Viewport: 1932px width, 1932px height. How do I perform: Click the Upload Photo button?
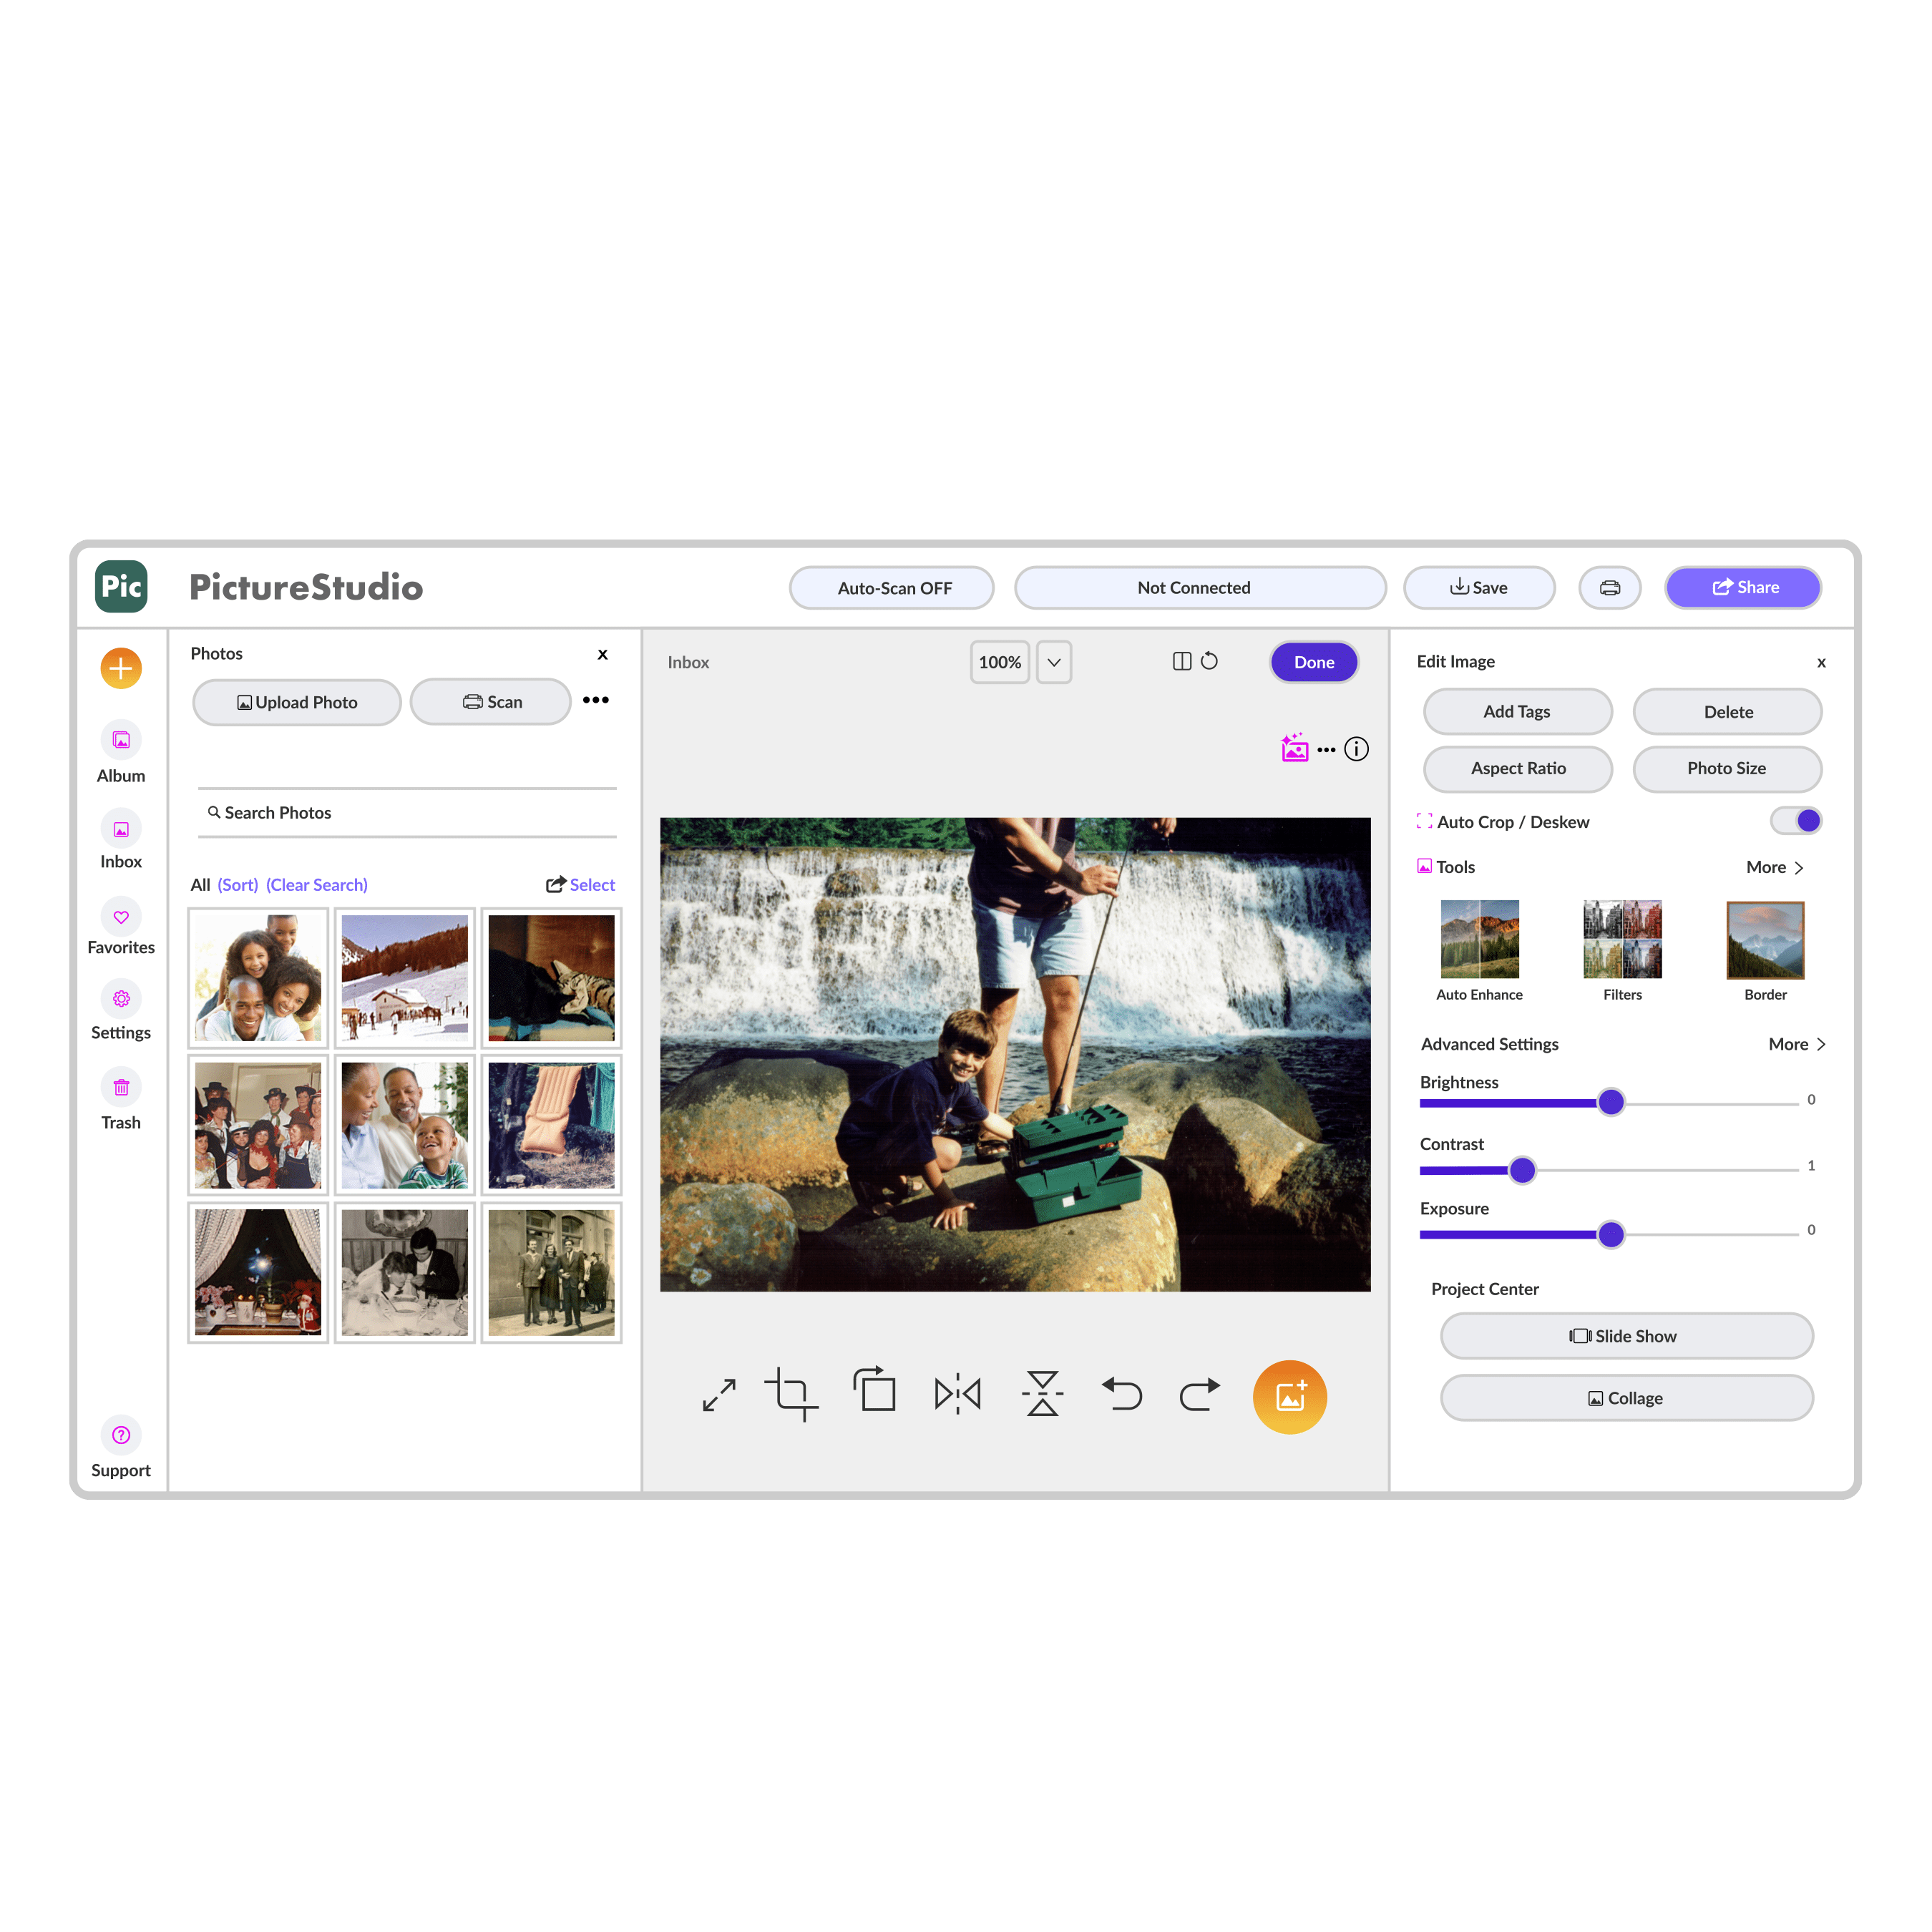[x=297, y=702]
